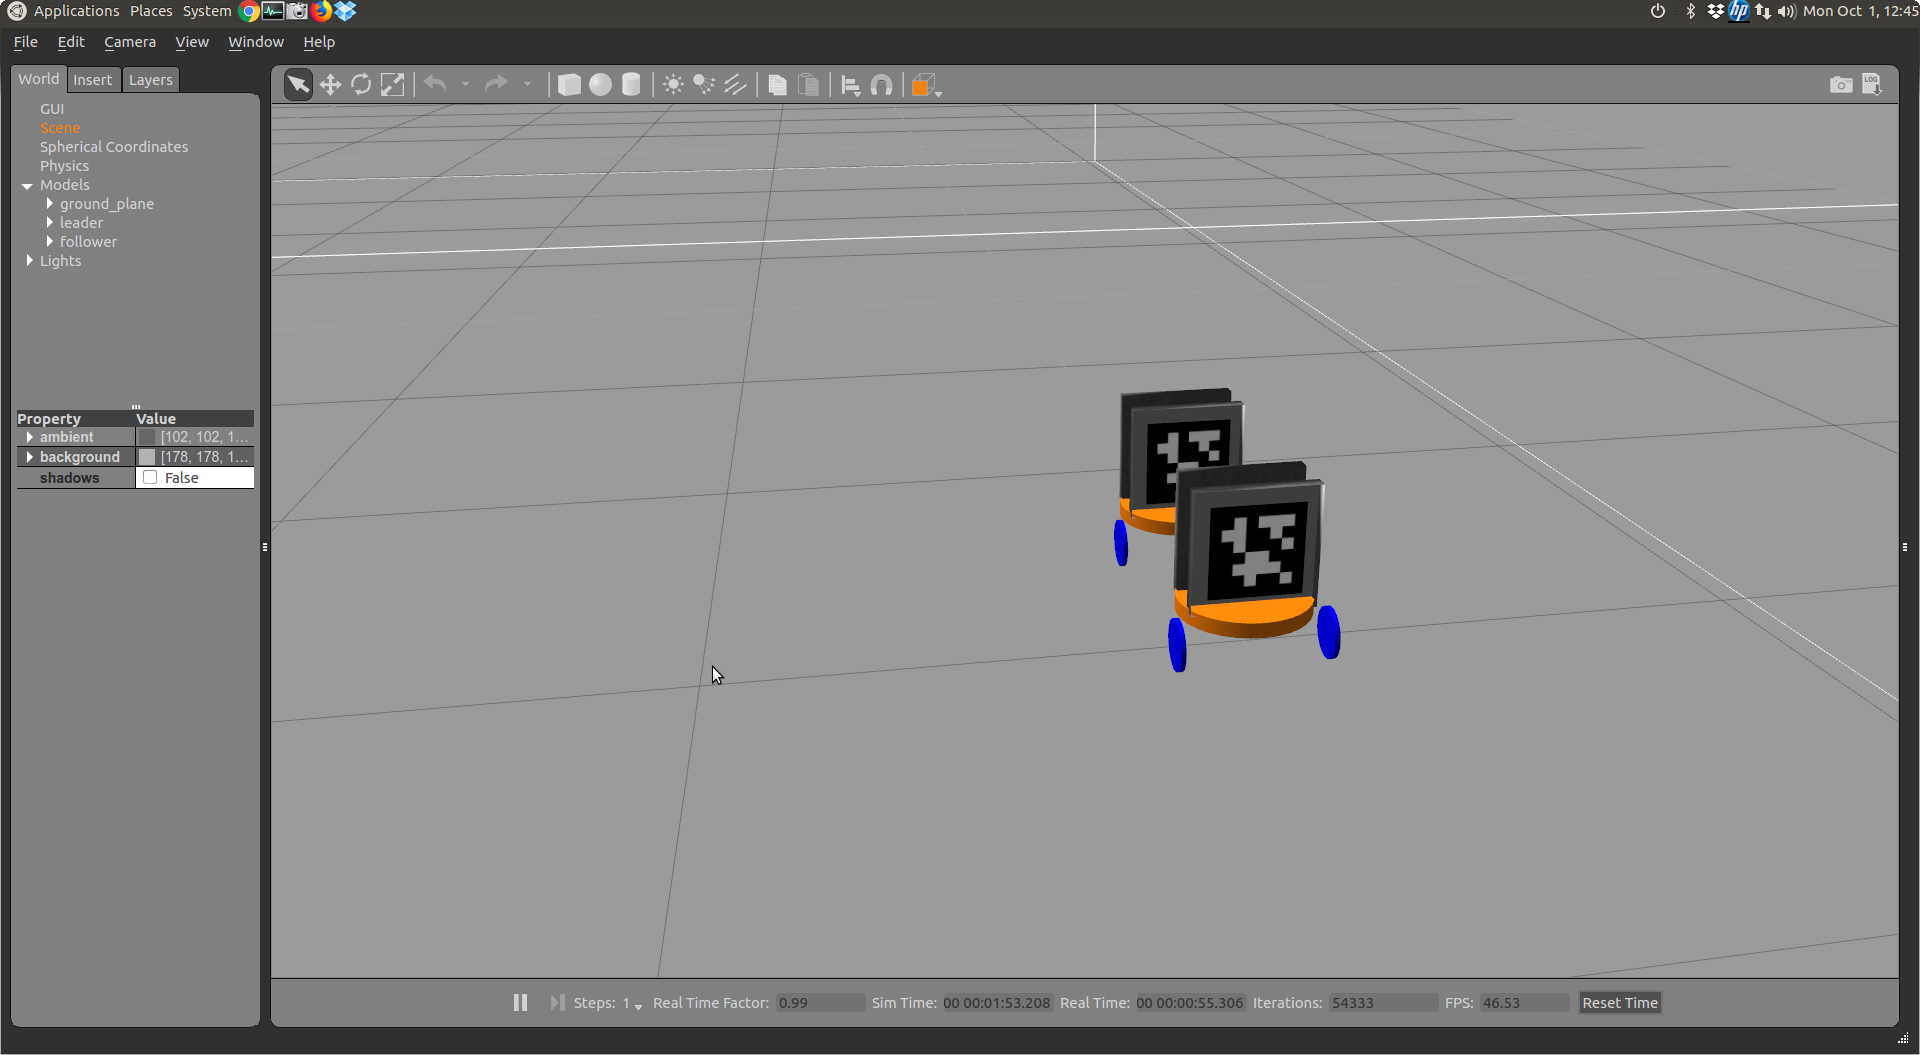Viewport: 1920px width, 1055px height.
Task: Open the System menu
Action: coord(207,11)
